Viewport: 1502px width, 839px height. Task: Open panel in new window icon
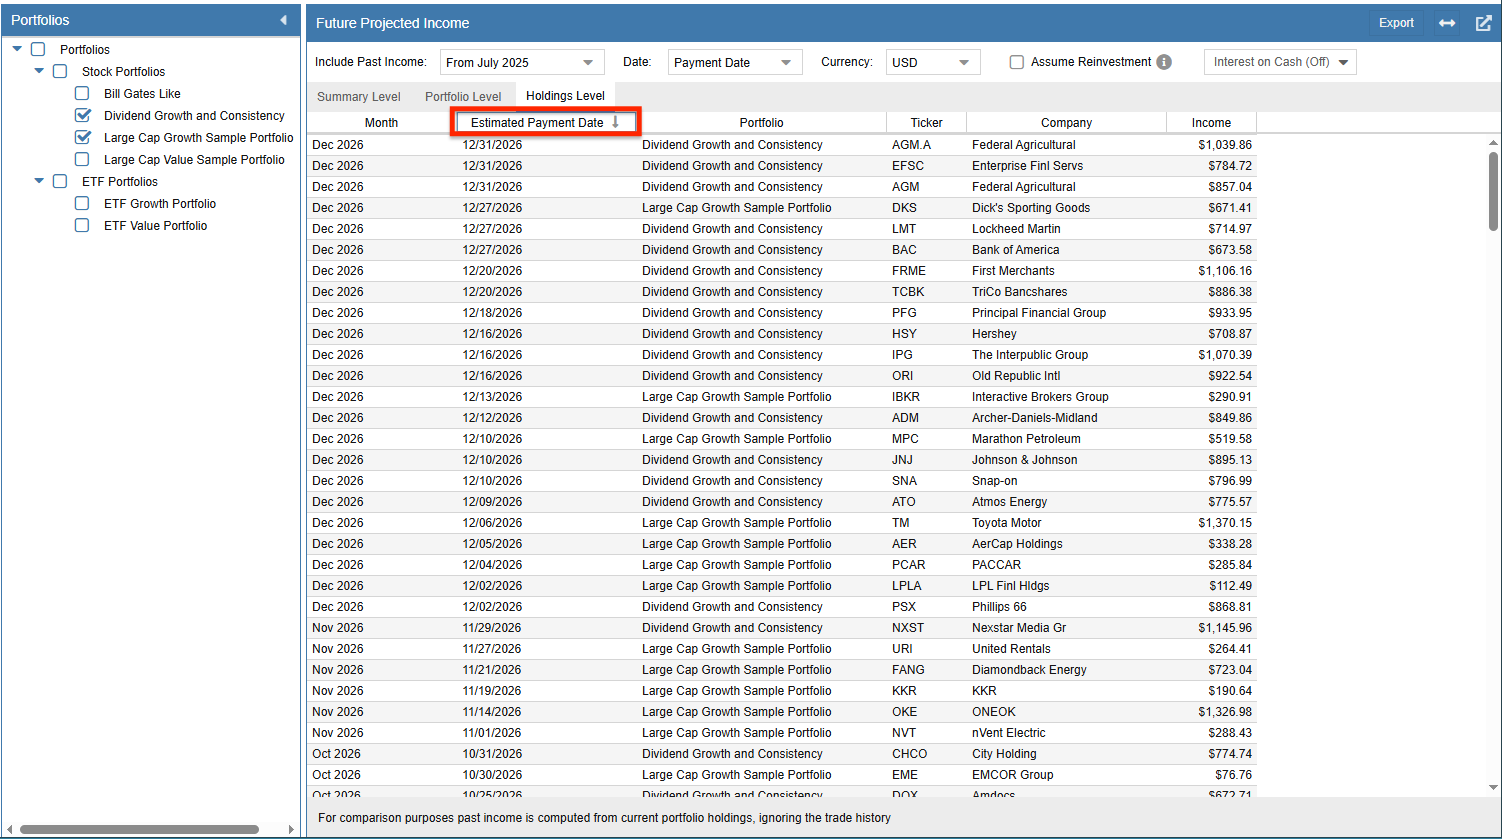pyautogui.click(x=1483, y=23)
